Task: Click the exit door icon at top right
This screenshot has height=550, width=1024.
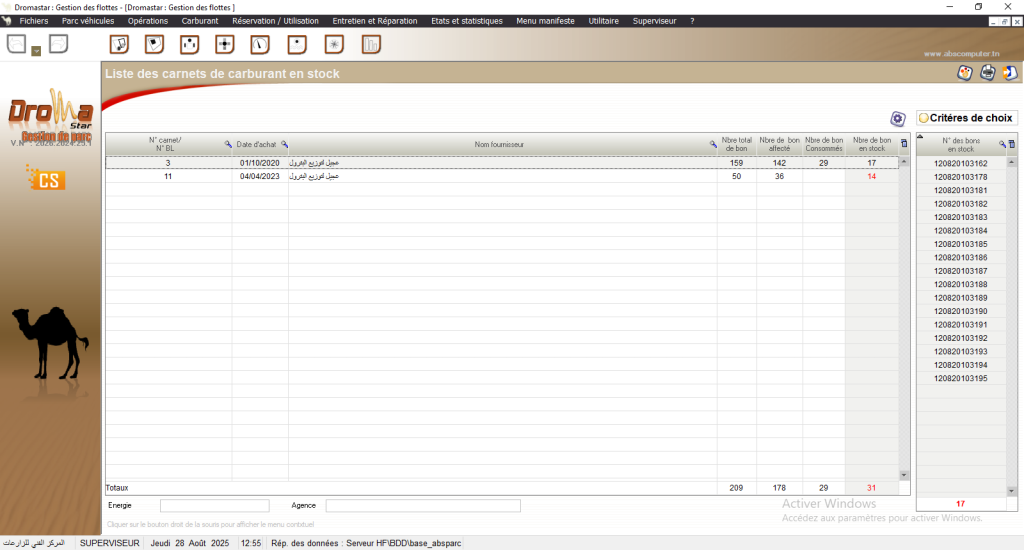Action: click(x=1010, y=72)
